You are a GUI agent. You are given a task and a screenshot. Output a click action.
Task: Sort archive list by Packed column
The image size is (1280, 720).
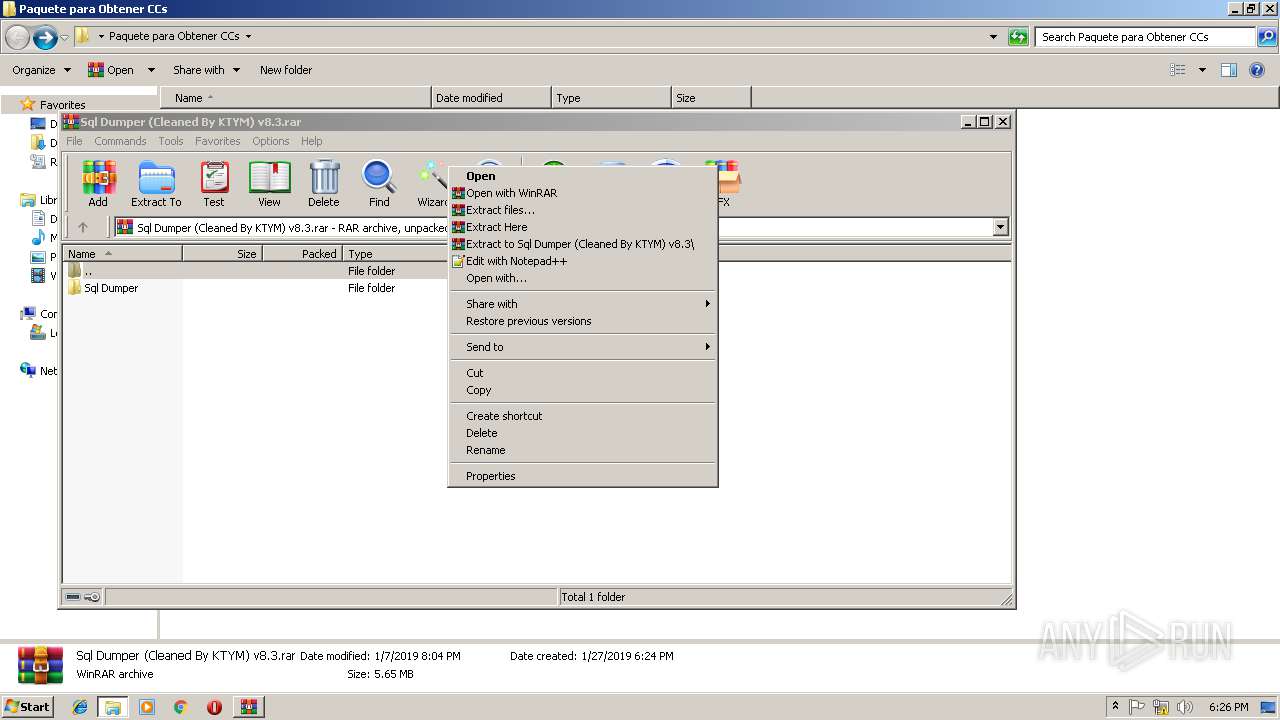coord(302,254)
